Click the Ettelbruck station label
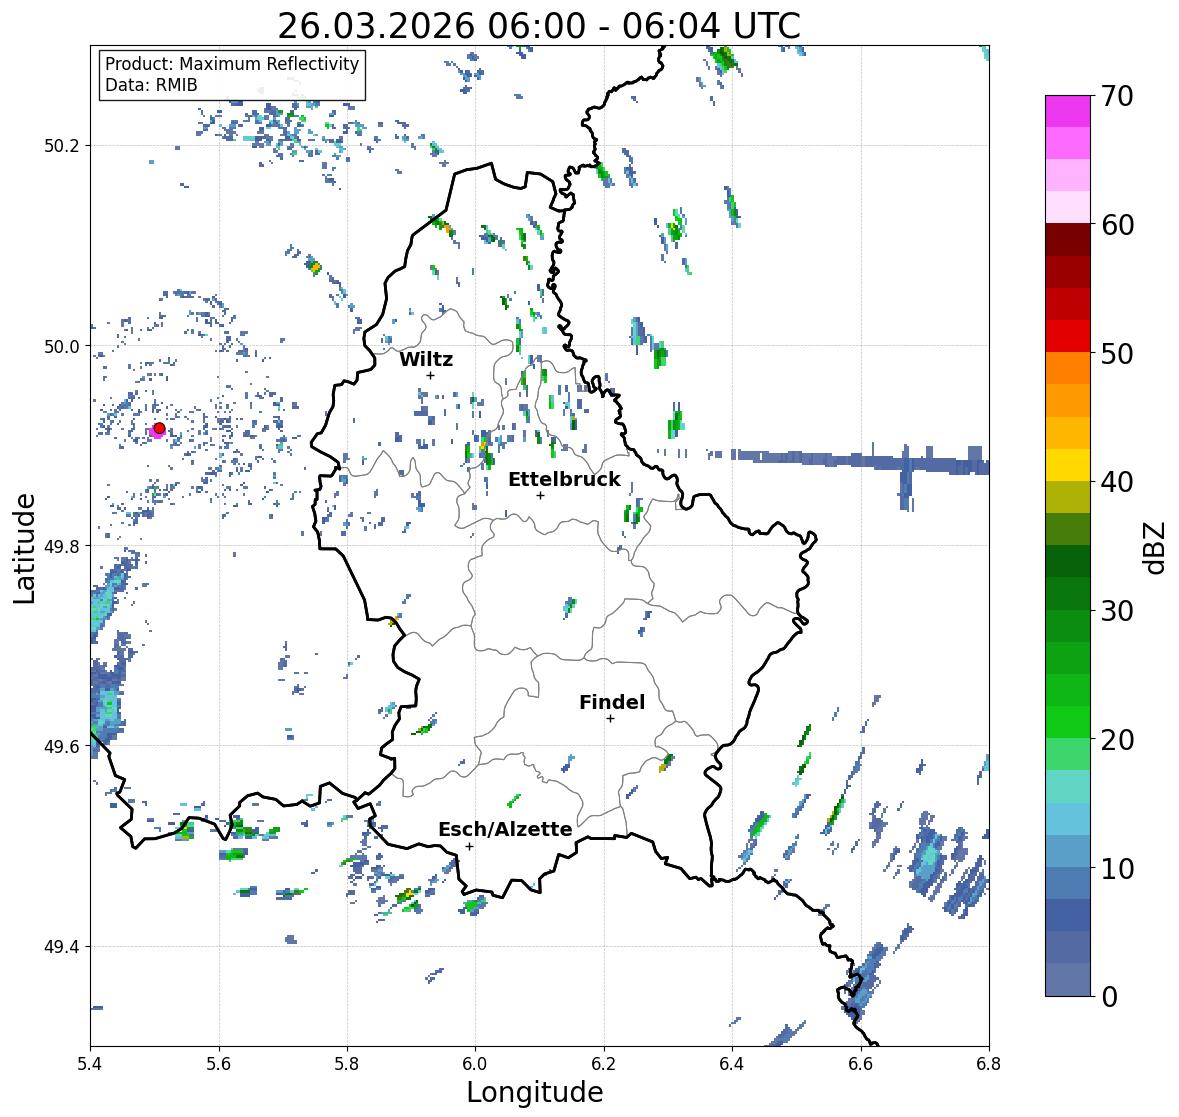The width and height of the screenshot is (1179, 1117). click(565, 479)
